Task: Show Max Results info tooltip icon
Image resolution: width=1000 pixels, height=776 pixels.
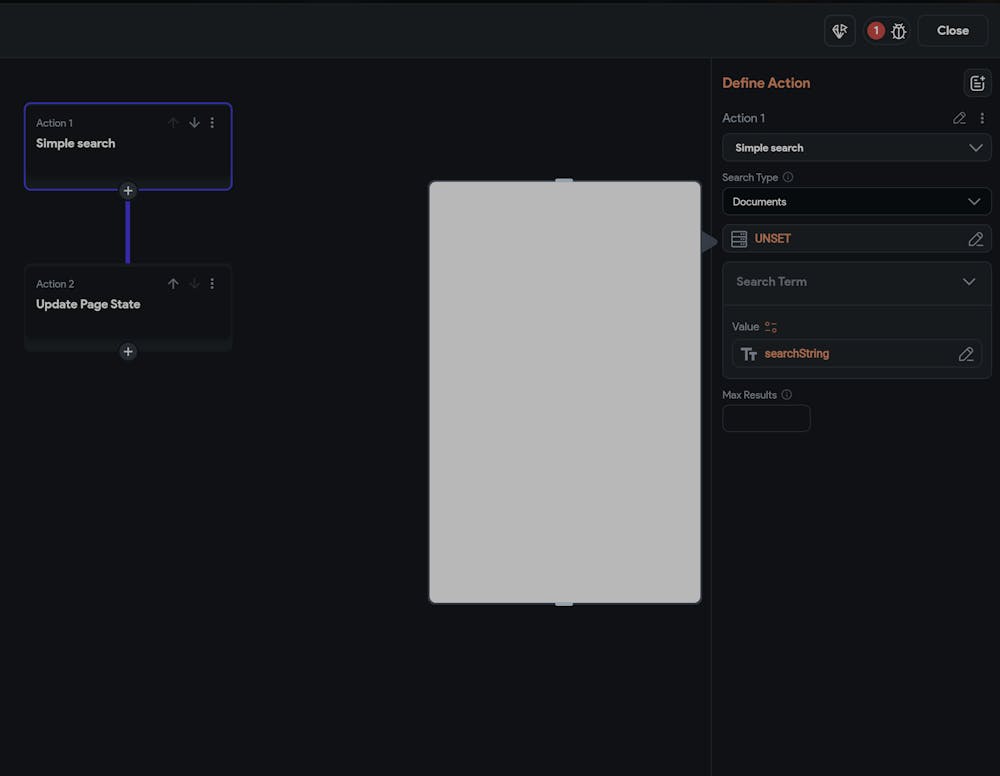Action: click(x=787, y=395)
